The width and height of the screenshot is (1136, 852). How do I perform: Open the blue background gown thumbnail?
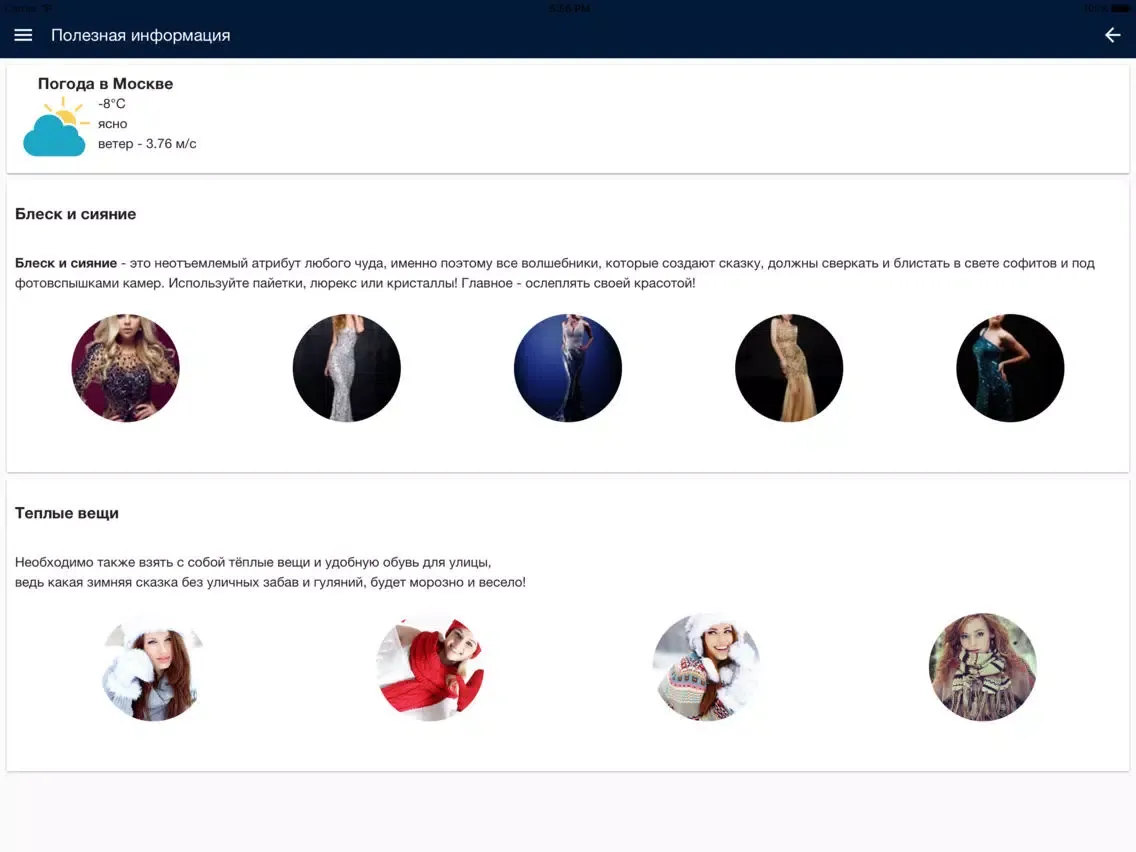pyautogui.click(x=568, y=368)
